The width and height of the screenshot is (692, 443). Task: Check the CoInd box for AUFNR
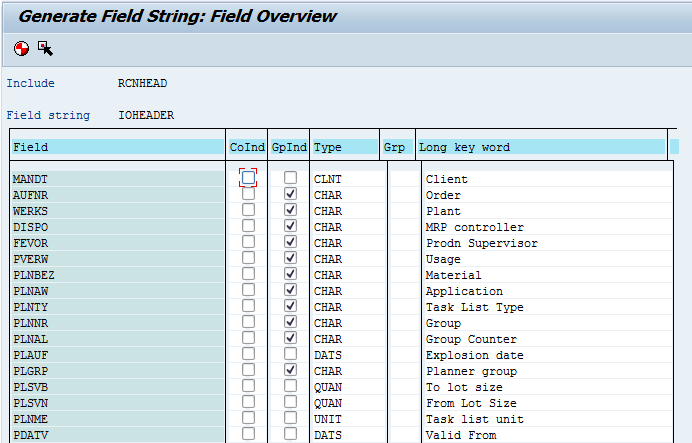point(248,194)
